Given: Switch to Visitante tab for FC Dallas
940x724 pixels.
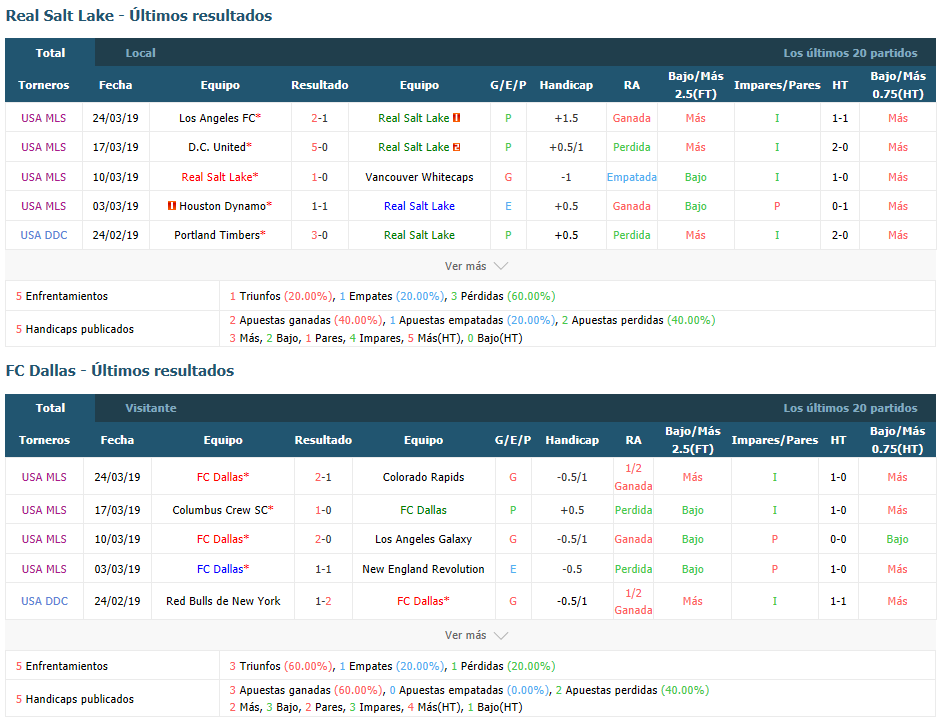Looking at the screenshot, I should tap(150, 408).
